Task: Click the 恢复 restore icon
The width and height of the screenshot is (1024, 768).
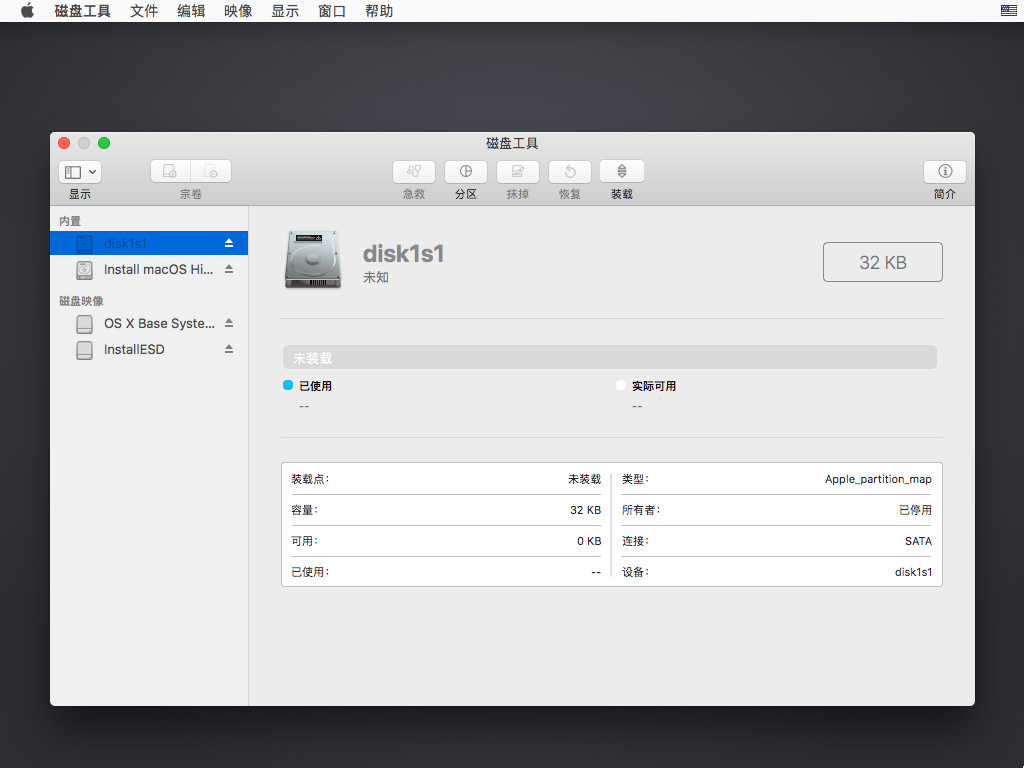Action: (x=569, y=172)
